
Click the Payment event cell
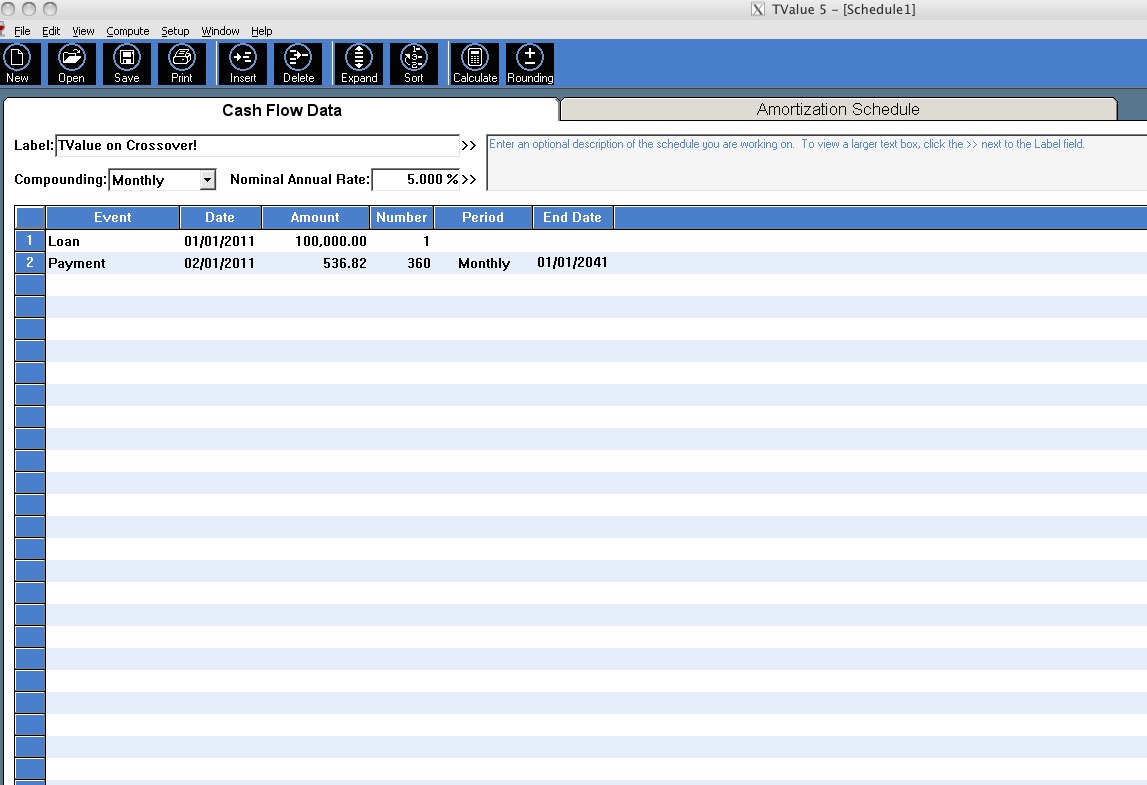[x=113, y=263]
